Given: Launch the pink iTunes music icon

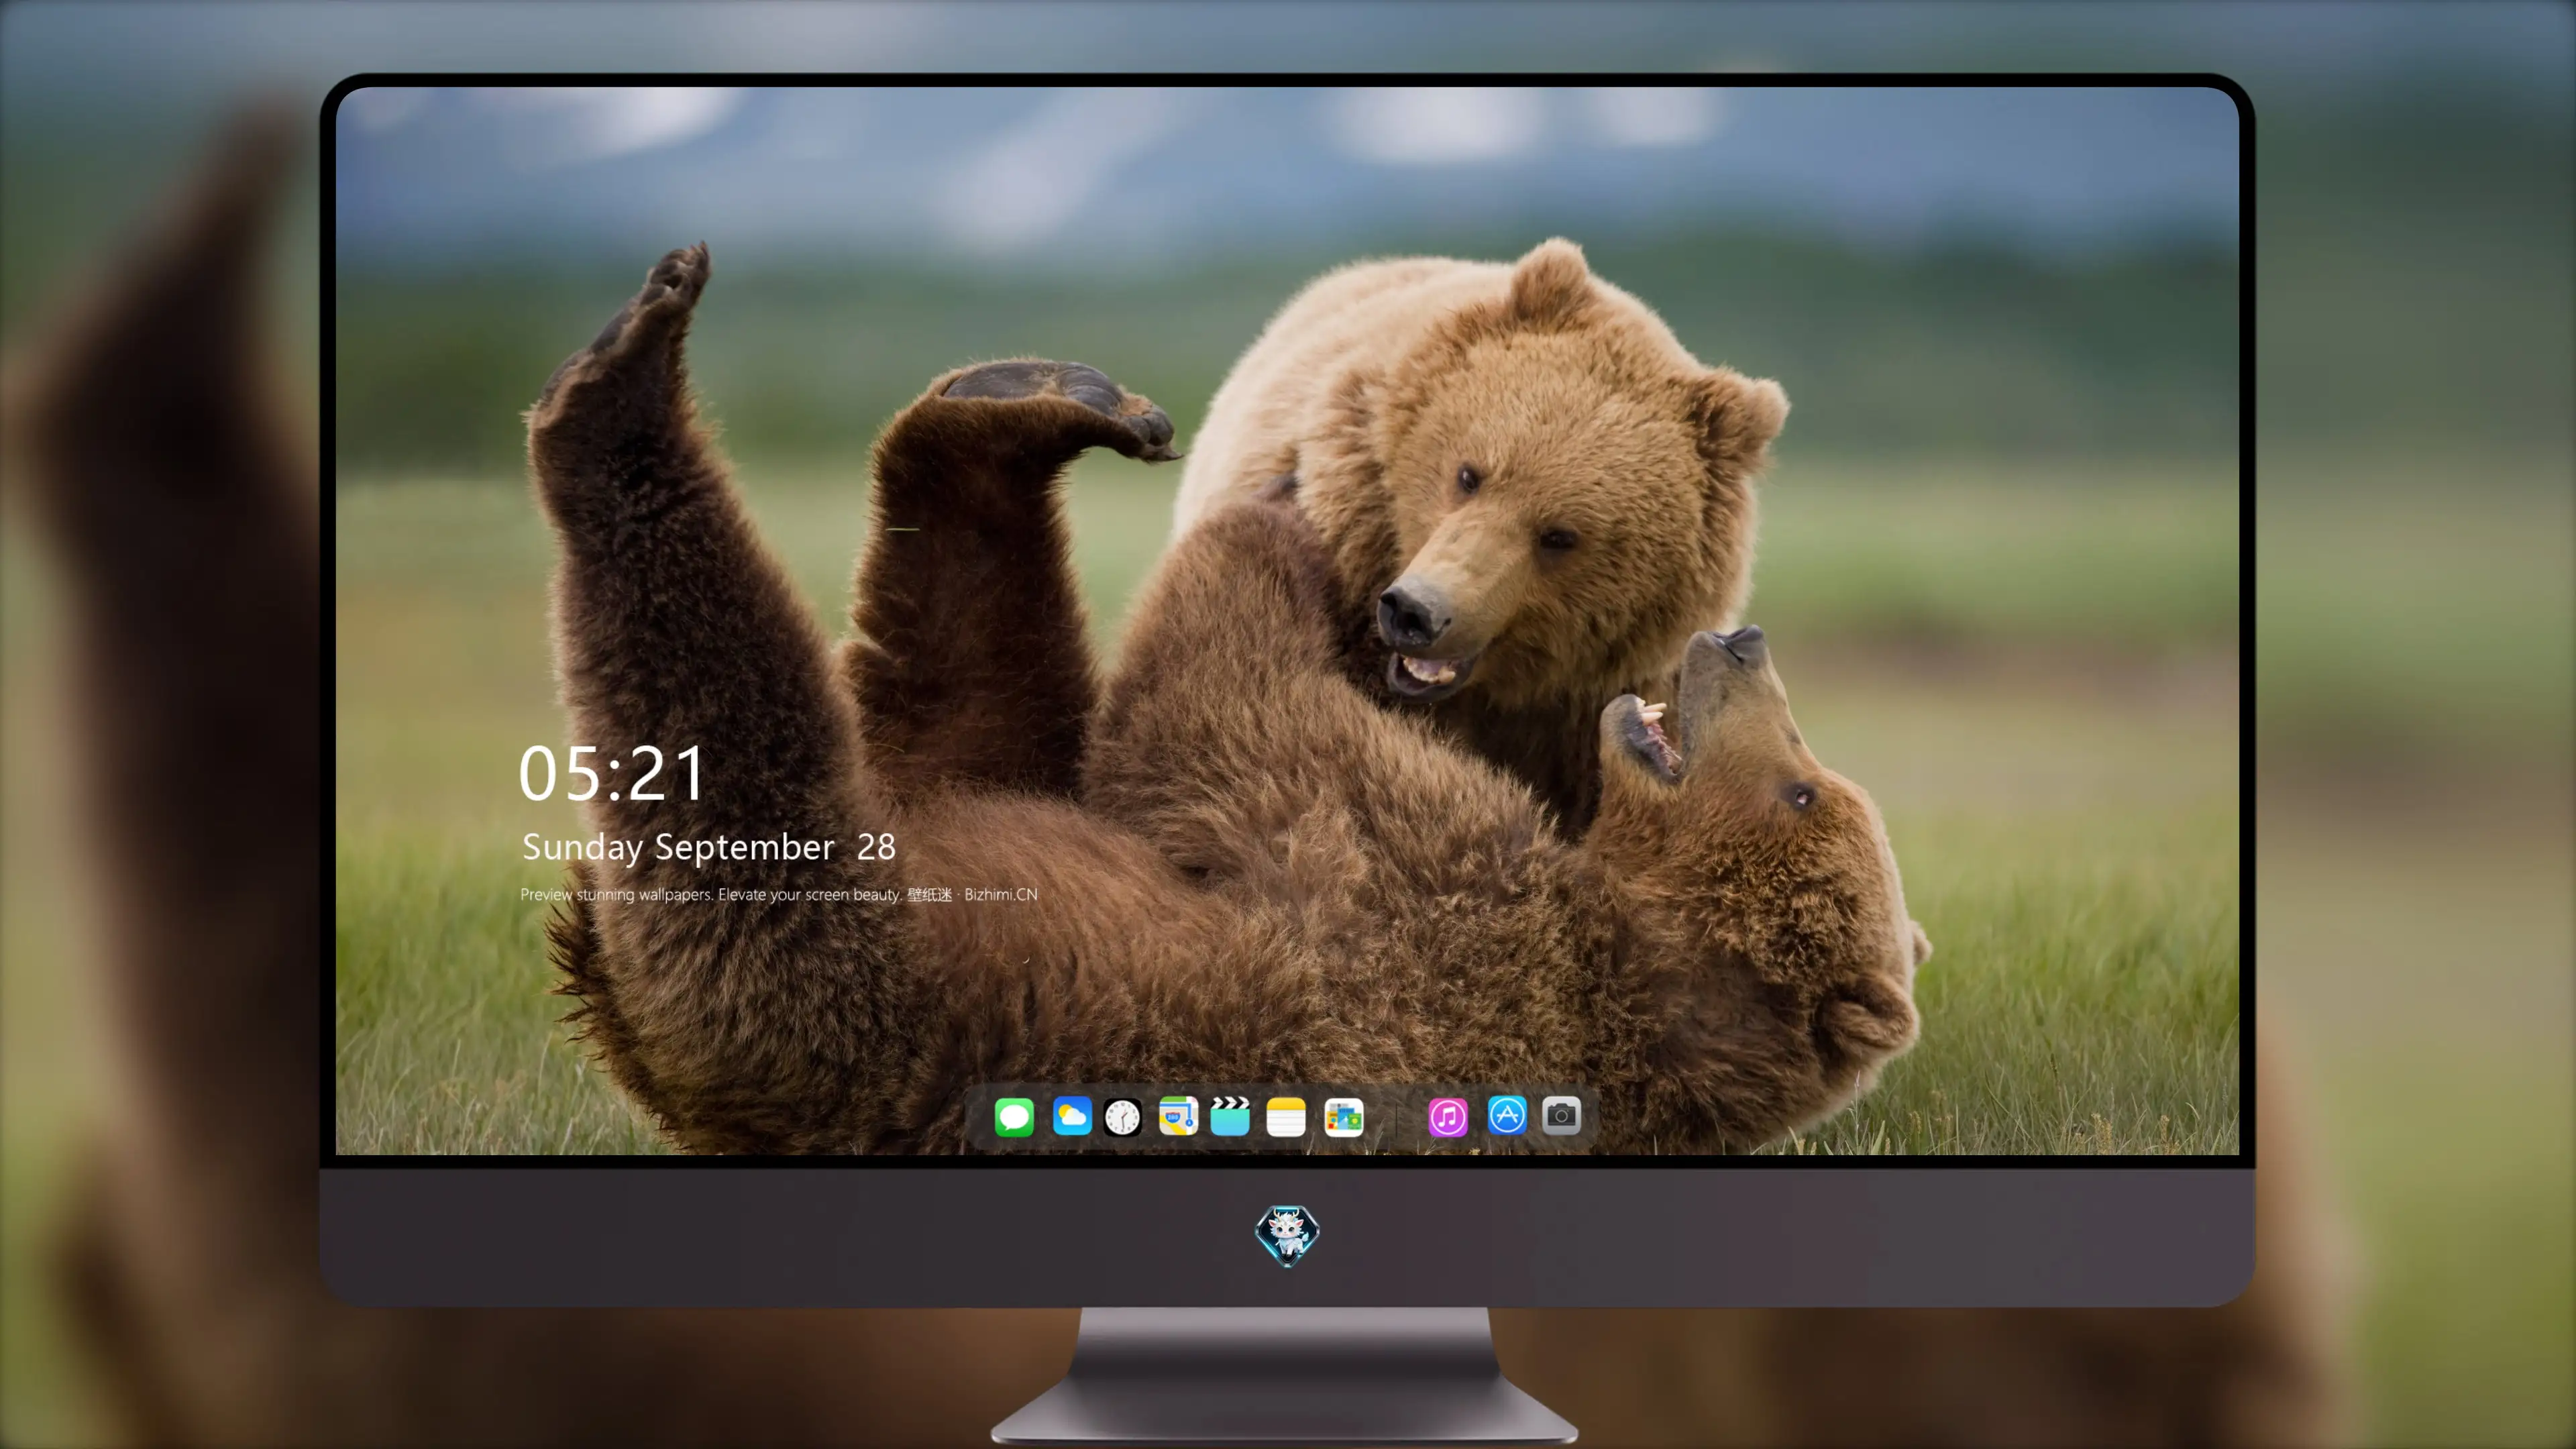Looking at the screenshot, I should tap(1448, 1117).
